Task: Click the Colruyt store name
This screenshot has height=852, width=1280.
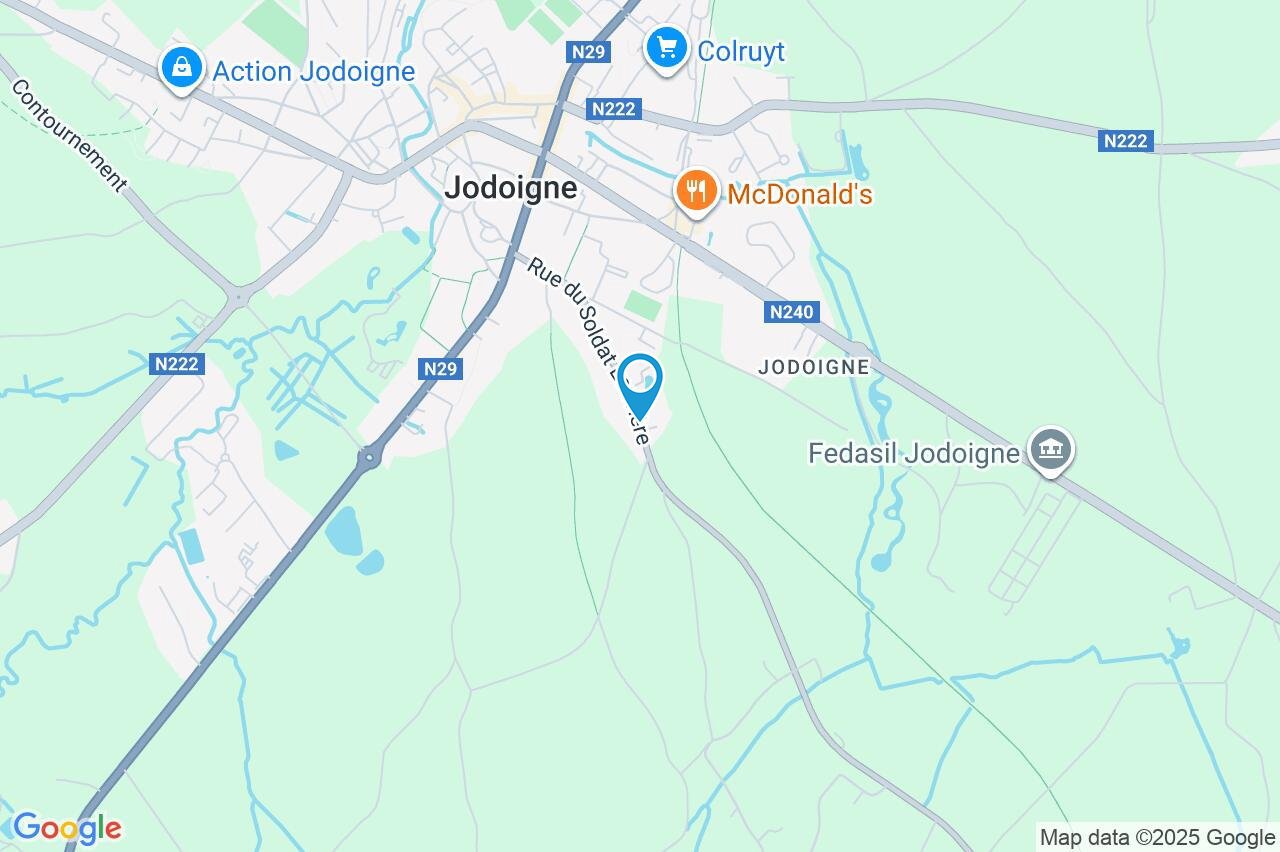Action: pos(741,51)
